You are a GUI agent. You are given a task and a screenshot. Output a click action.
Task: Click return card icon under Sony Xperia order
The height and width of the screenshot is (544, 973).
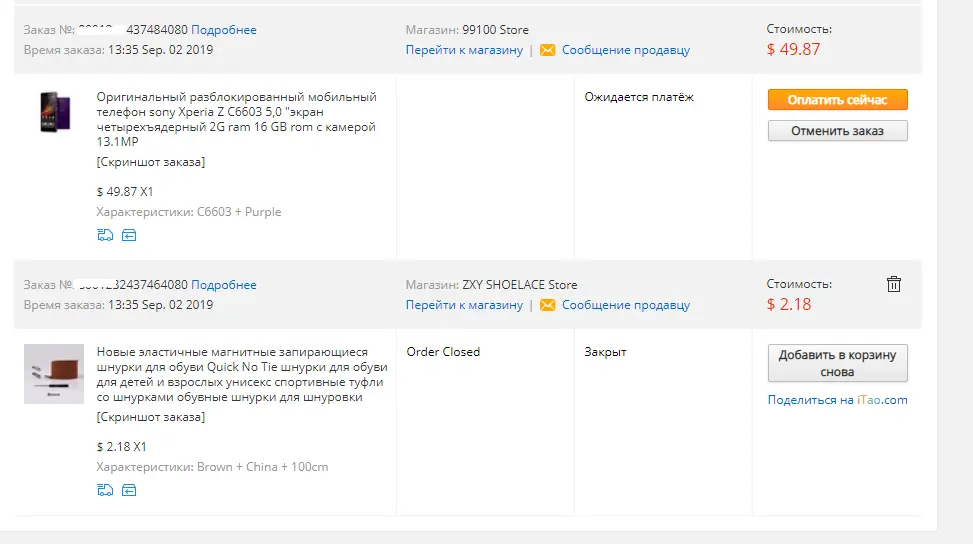128,235
